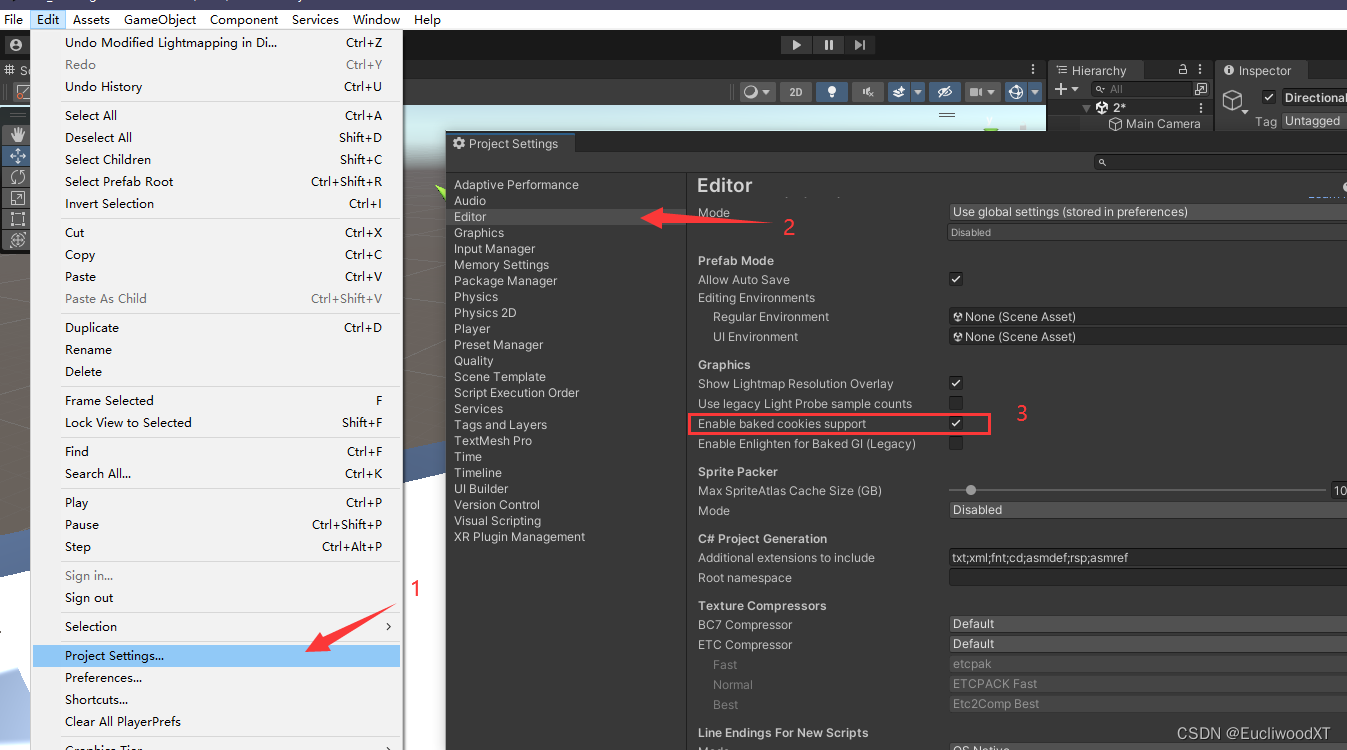Image resolution: width=1347 pixels, height=750 pixels.
Task: Click Inspector GameObject cube icon
Action: [x=1234, y=100]
